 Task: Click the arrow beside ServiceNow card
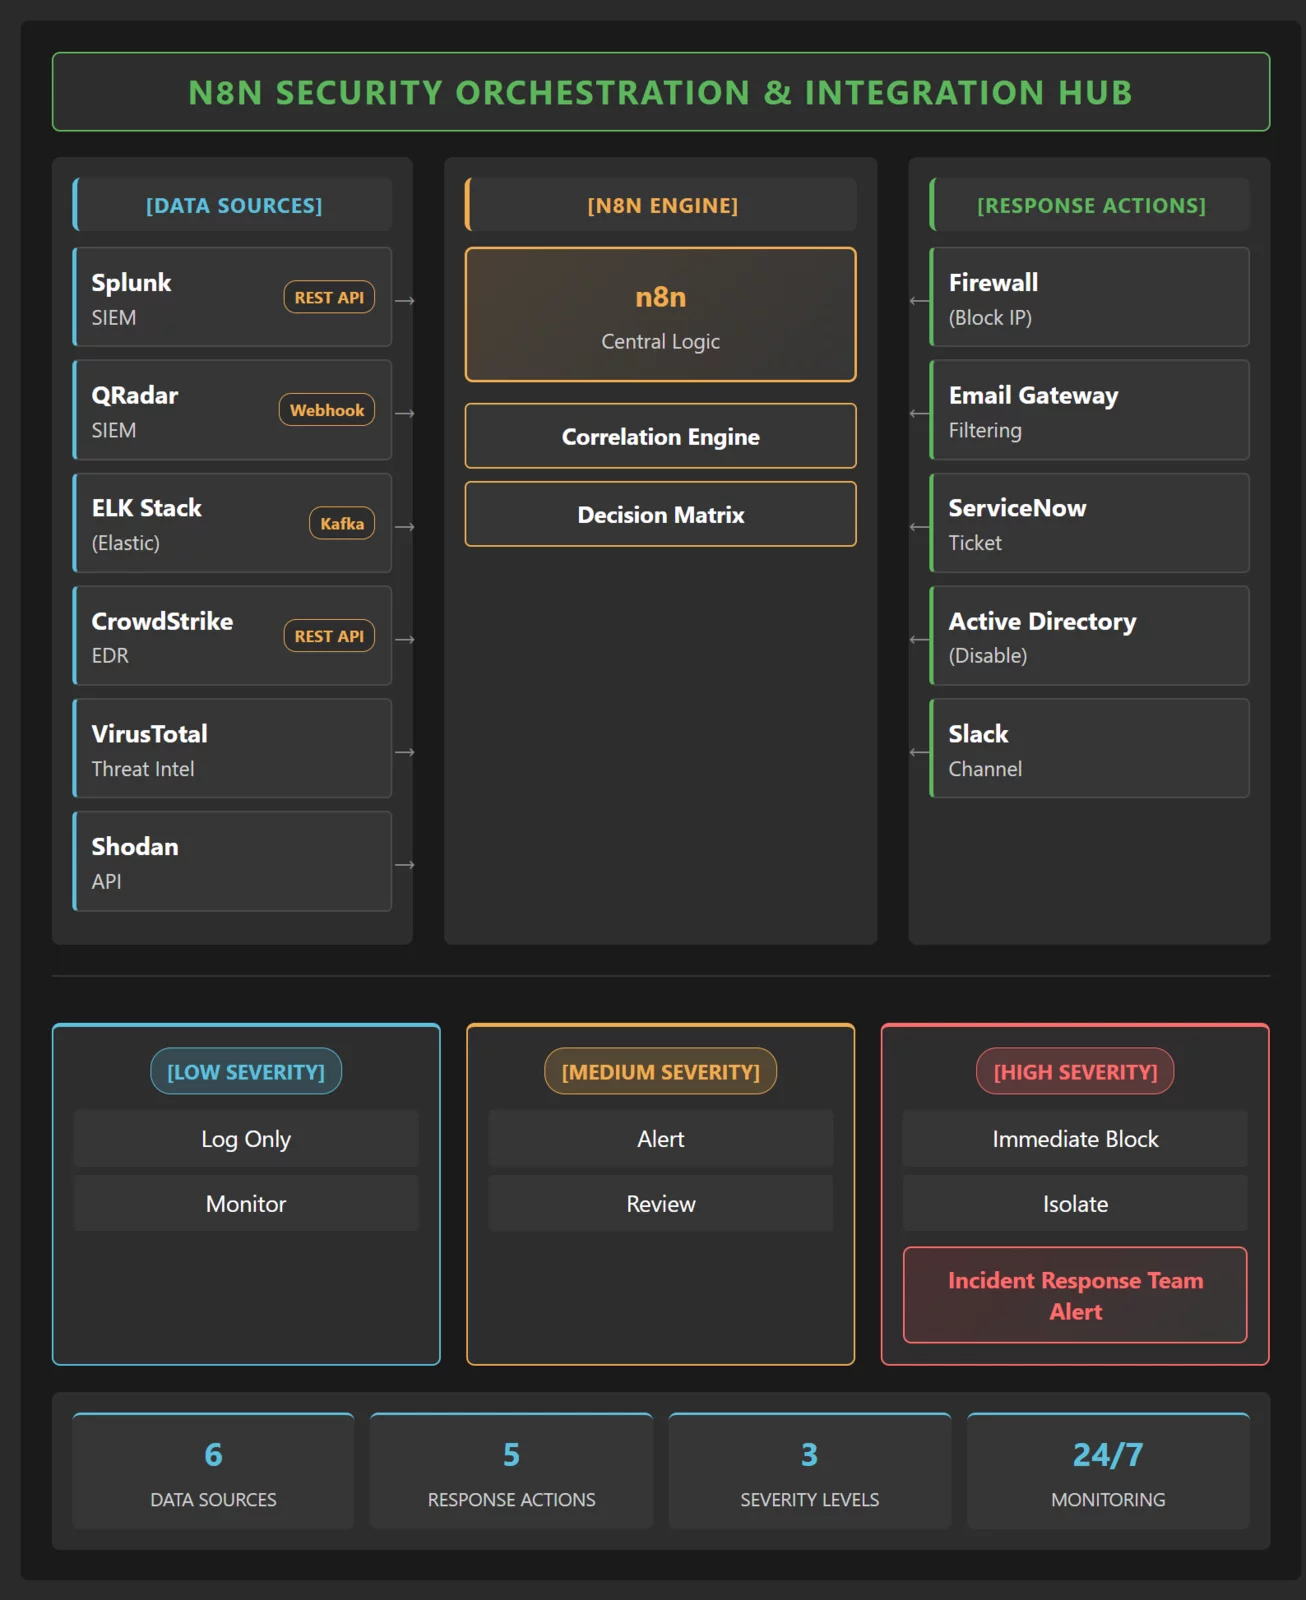click(x=919, y=526)
